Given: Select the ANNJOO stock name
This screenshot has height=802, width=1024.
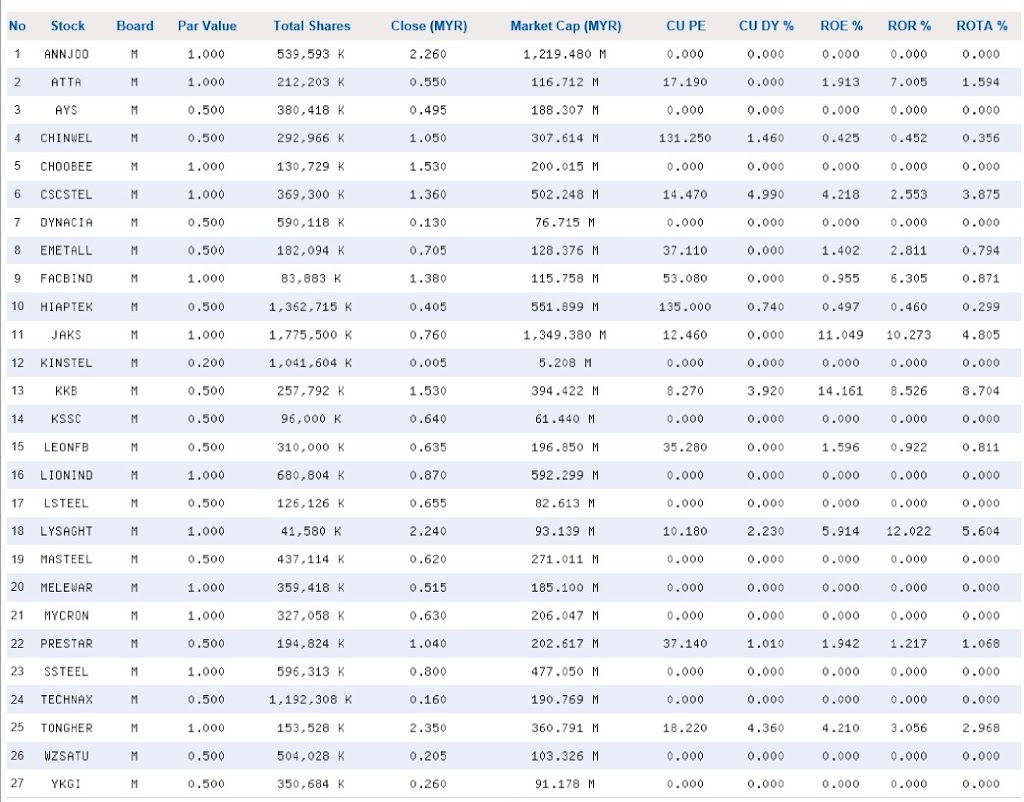Looking at the screenshot, I should pos(66,54).
